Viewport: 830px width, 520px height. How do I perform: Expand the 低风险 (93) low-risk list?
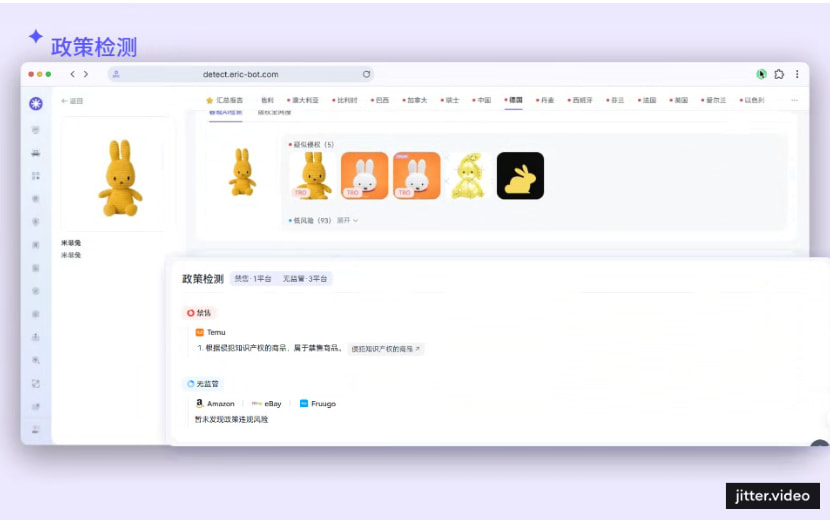tap(347, 220)
